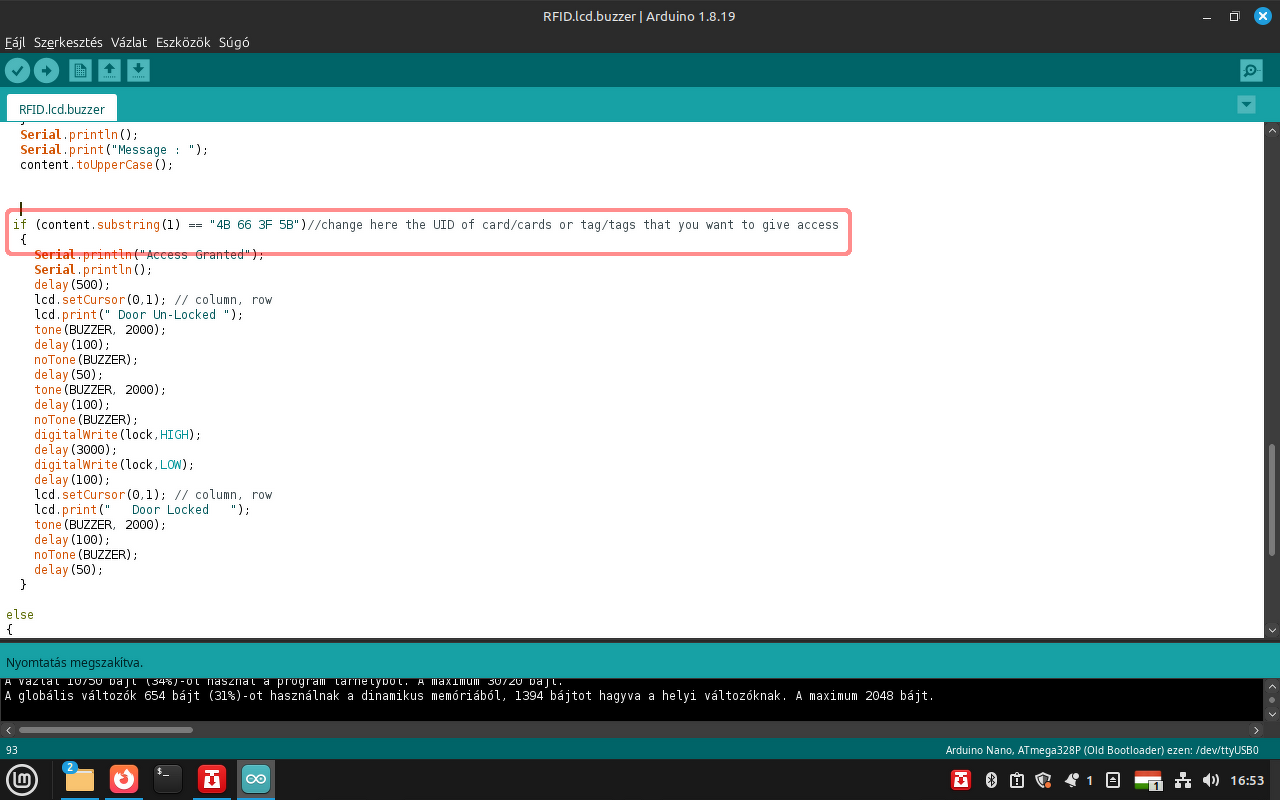
Task: Click the editor scrollbar up arrow
Action: (x=1272, y=131)
